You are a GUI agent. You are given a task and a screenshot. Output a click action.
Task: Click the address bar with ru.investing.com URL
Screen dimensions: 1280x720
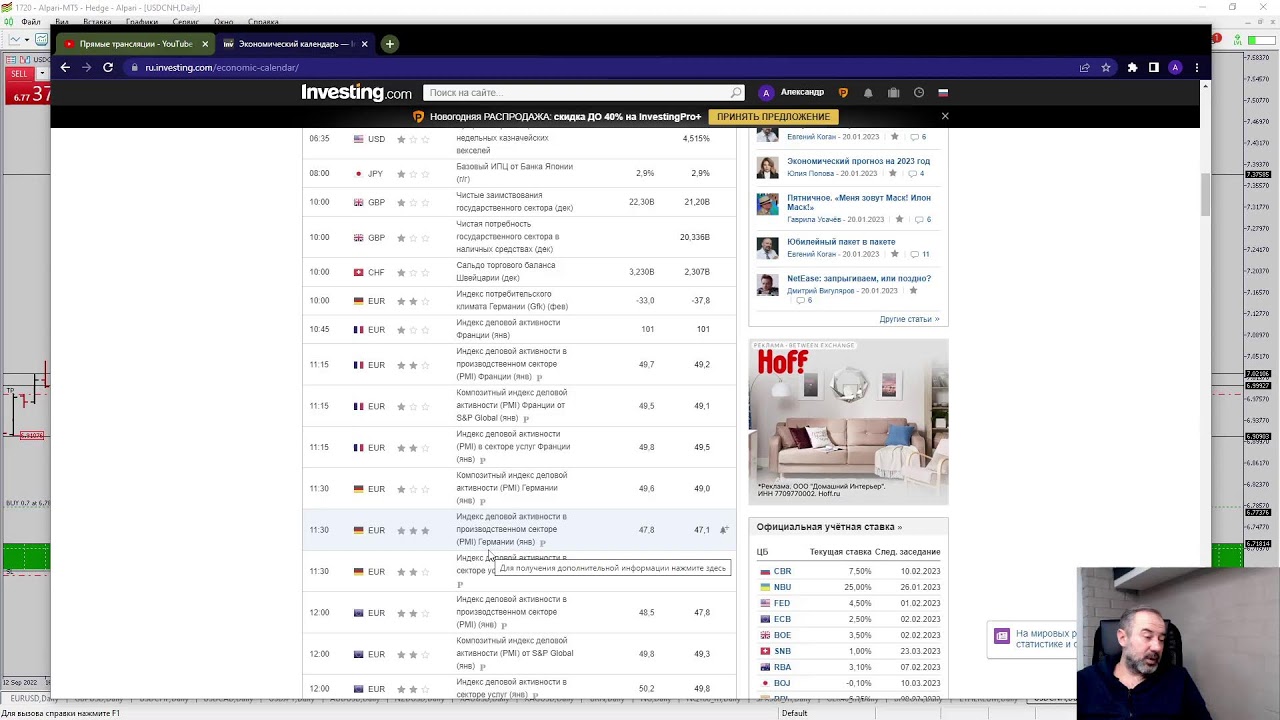click(x=600, y=67)
